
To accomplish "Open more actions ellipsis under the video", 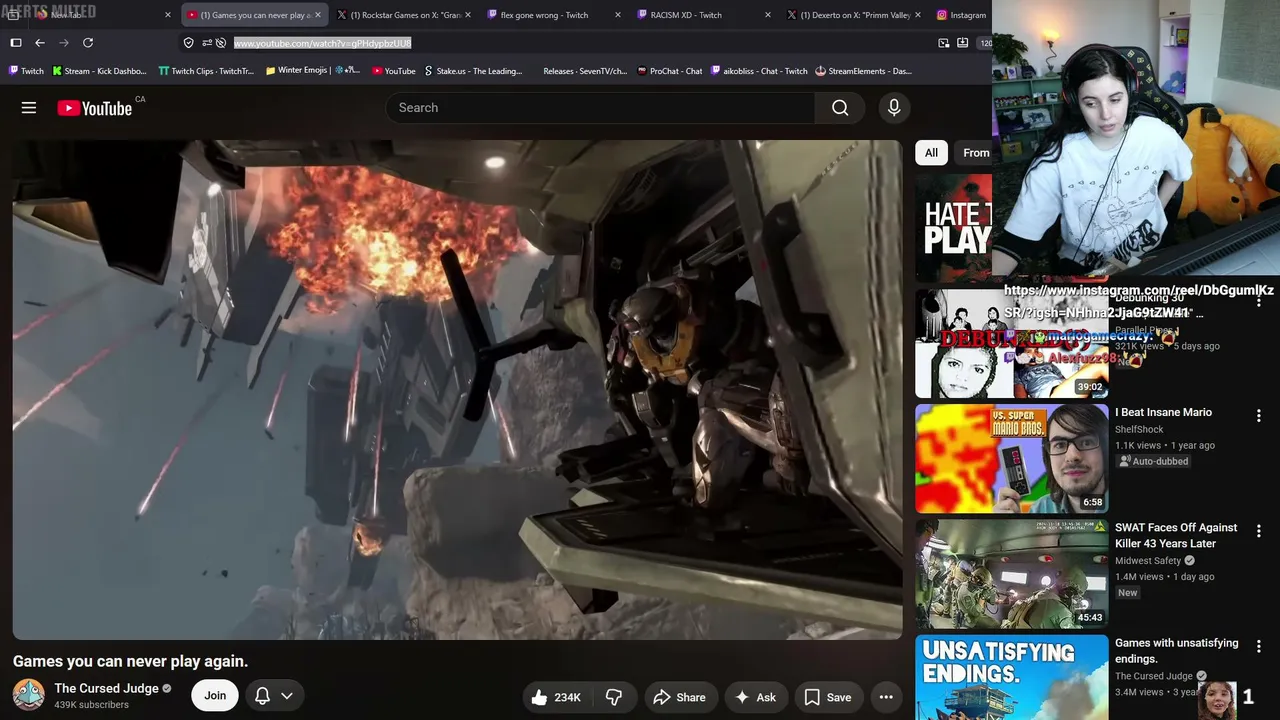I will 886,697.
